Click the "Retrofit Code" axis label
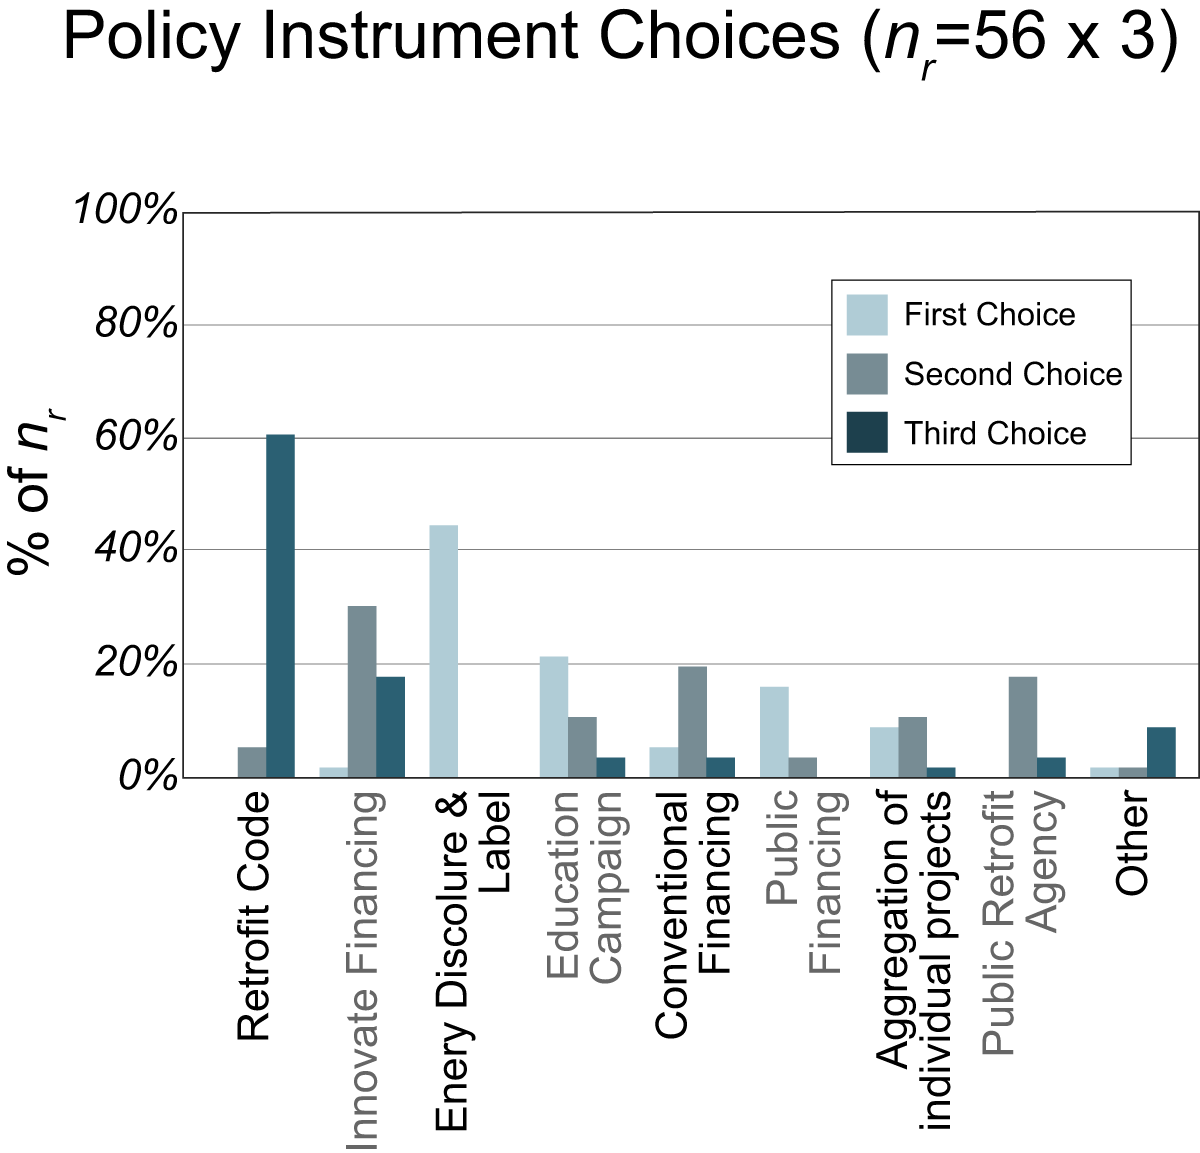The image size is (1200, 1153). tap(254, 915)
